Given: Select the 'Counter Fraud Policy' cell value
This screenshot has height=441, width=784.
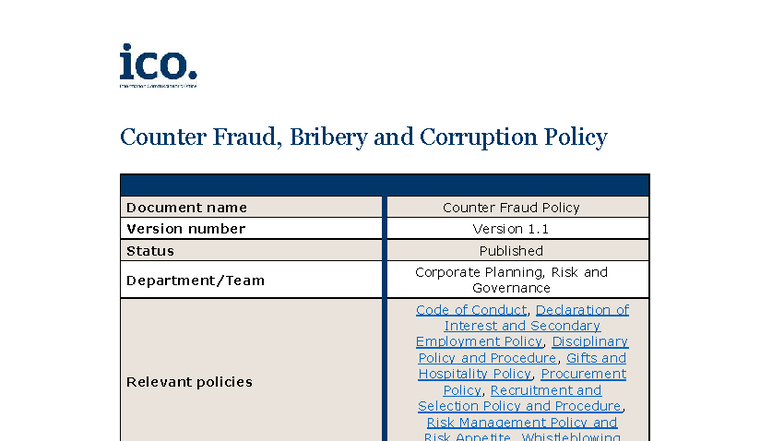Looking at the screenshot, I should [x=511, y=207].
